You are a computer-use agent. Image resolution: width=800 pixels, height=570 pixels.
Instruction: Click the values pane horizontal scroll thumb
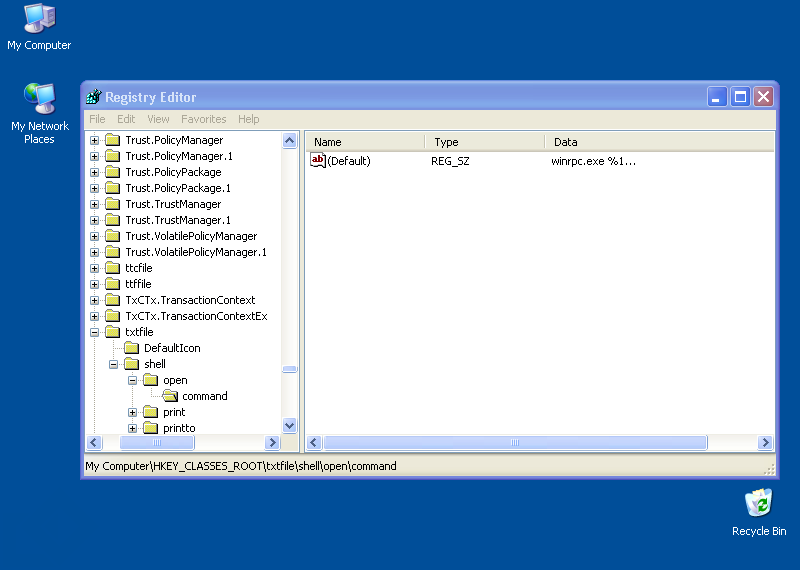click(515, 442)
